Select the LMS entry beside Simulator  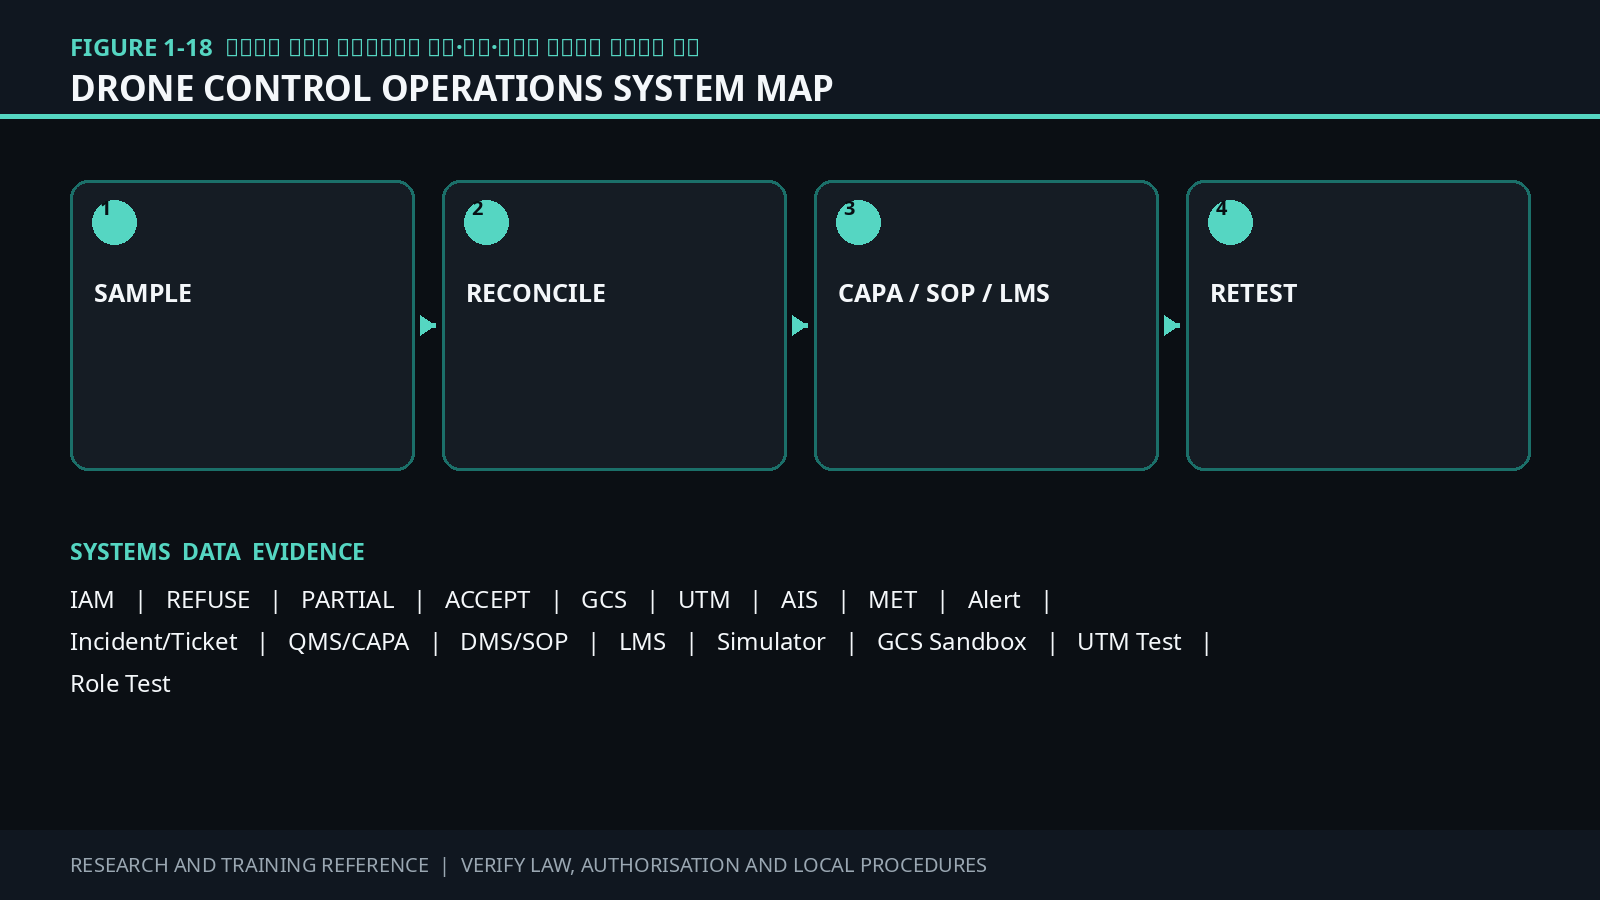(642, 642)
